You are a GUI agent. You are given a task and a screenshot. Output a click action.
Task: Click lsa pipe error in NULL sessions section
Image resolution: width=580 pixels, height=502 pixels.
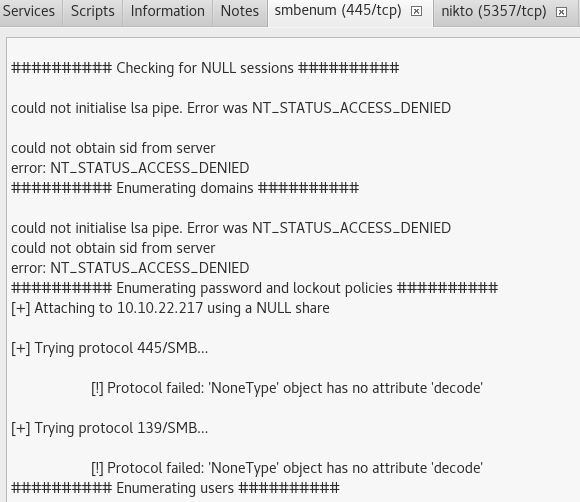pyautogui.click(x=231, y=108)
